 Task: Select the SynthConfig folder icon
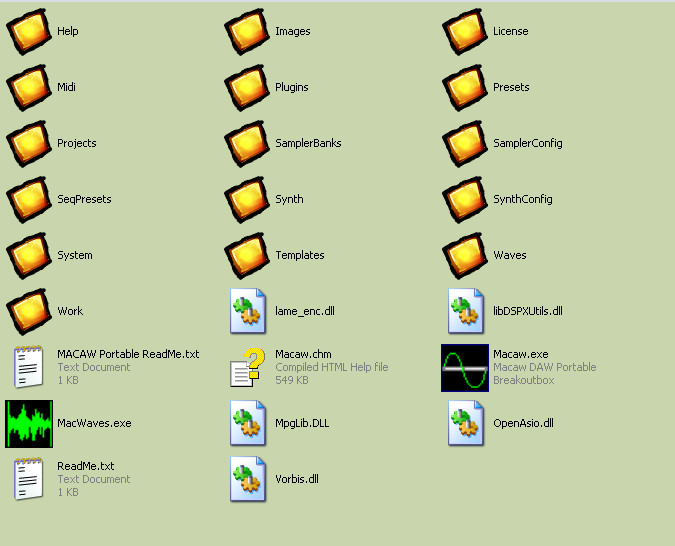[x=465, y=199]
